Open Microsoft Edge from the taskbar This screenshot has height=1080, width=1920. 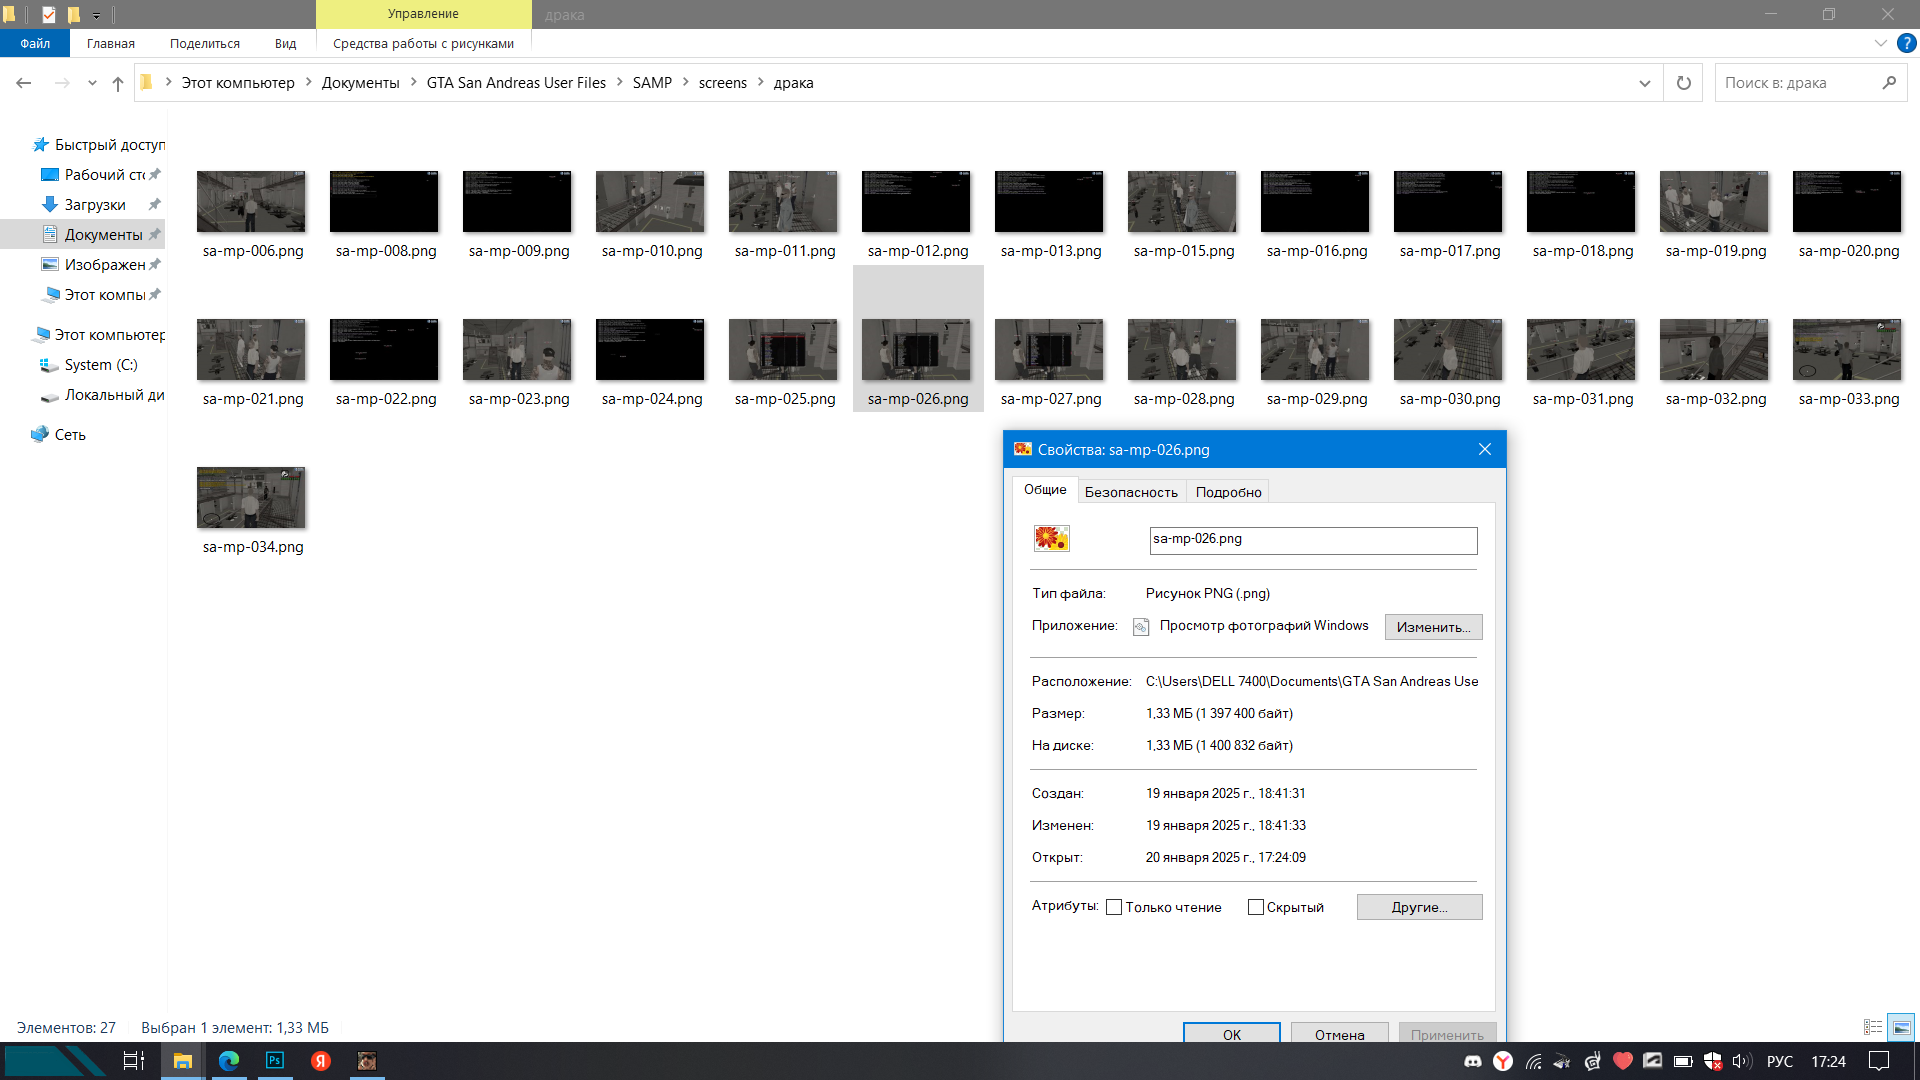[229, 1061]
